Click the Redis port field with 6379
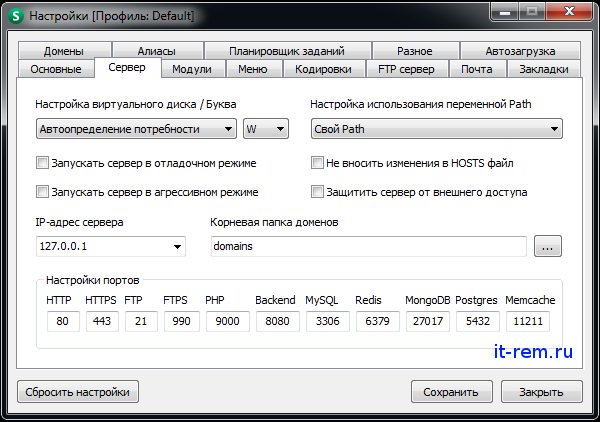This screenshot has width=600, height=422. pyautogui.click(x=378, y=321)
